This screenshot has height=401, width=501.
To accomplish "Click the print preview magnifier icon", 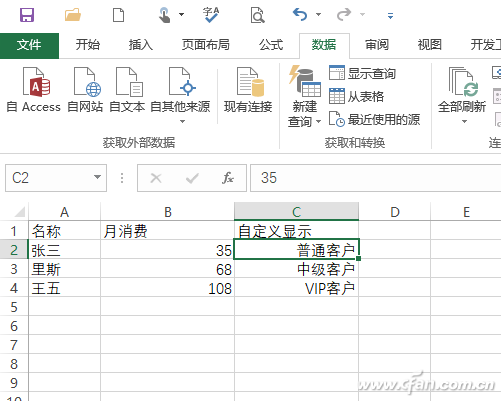I will (257, 15).
